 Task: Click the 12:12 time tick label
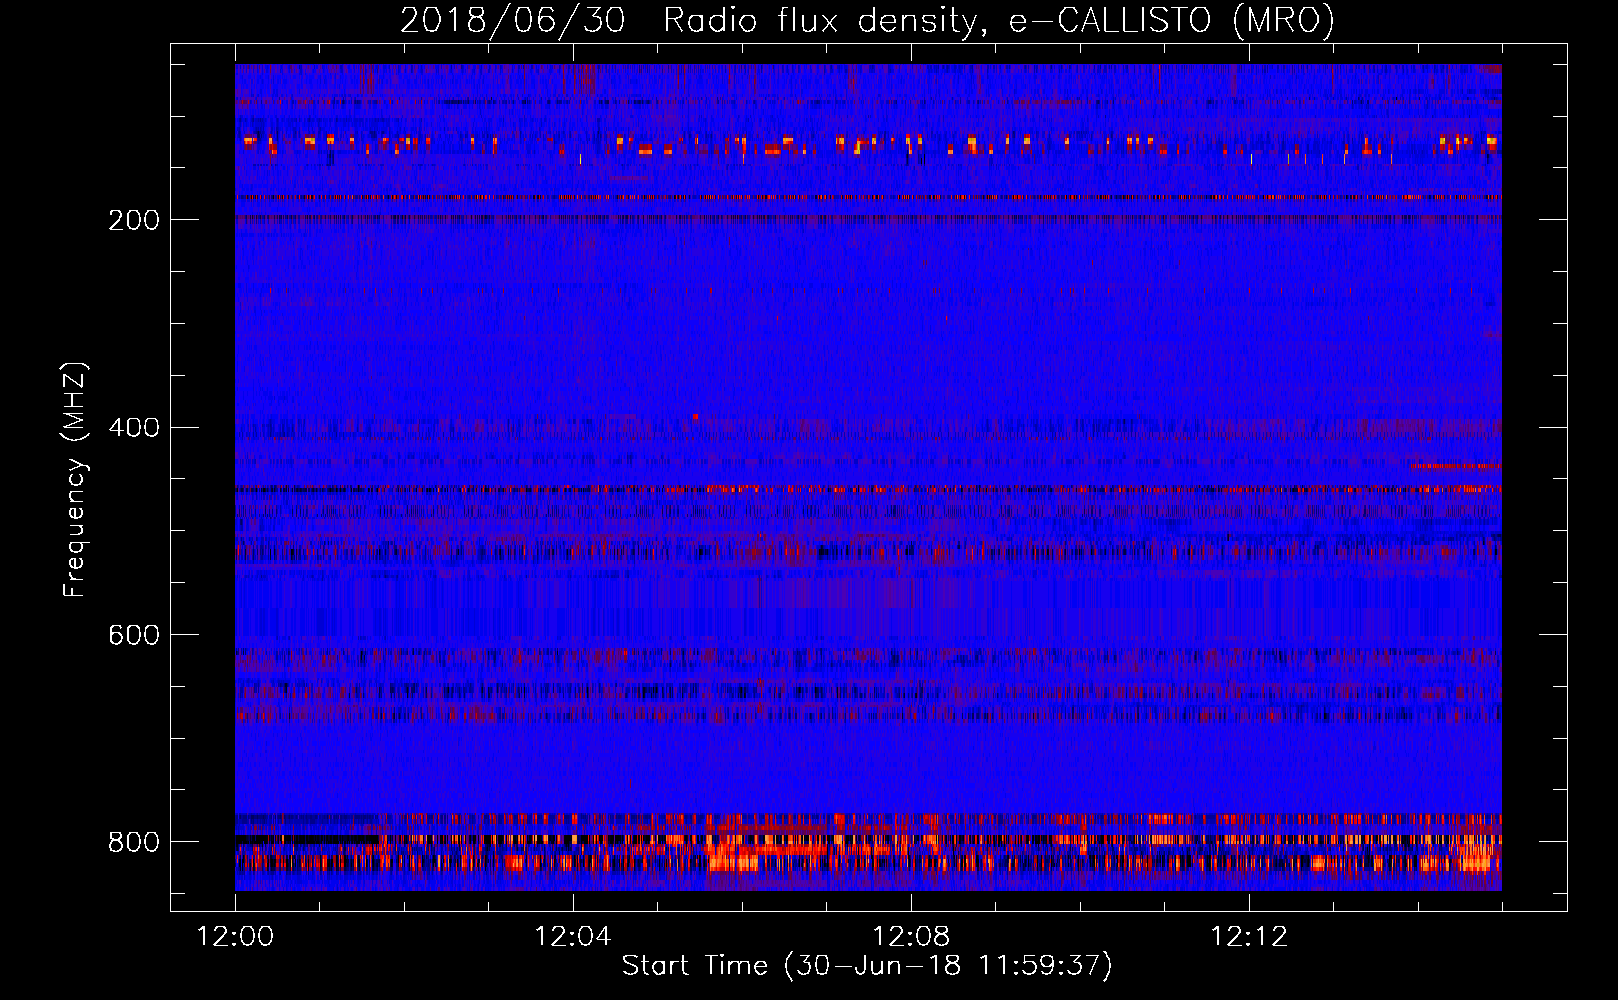click(x=1249, y=937)
